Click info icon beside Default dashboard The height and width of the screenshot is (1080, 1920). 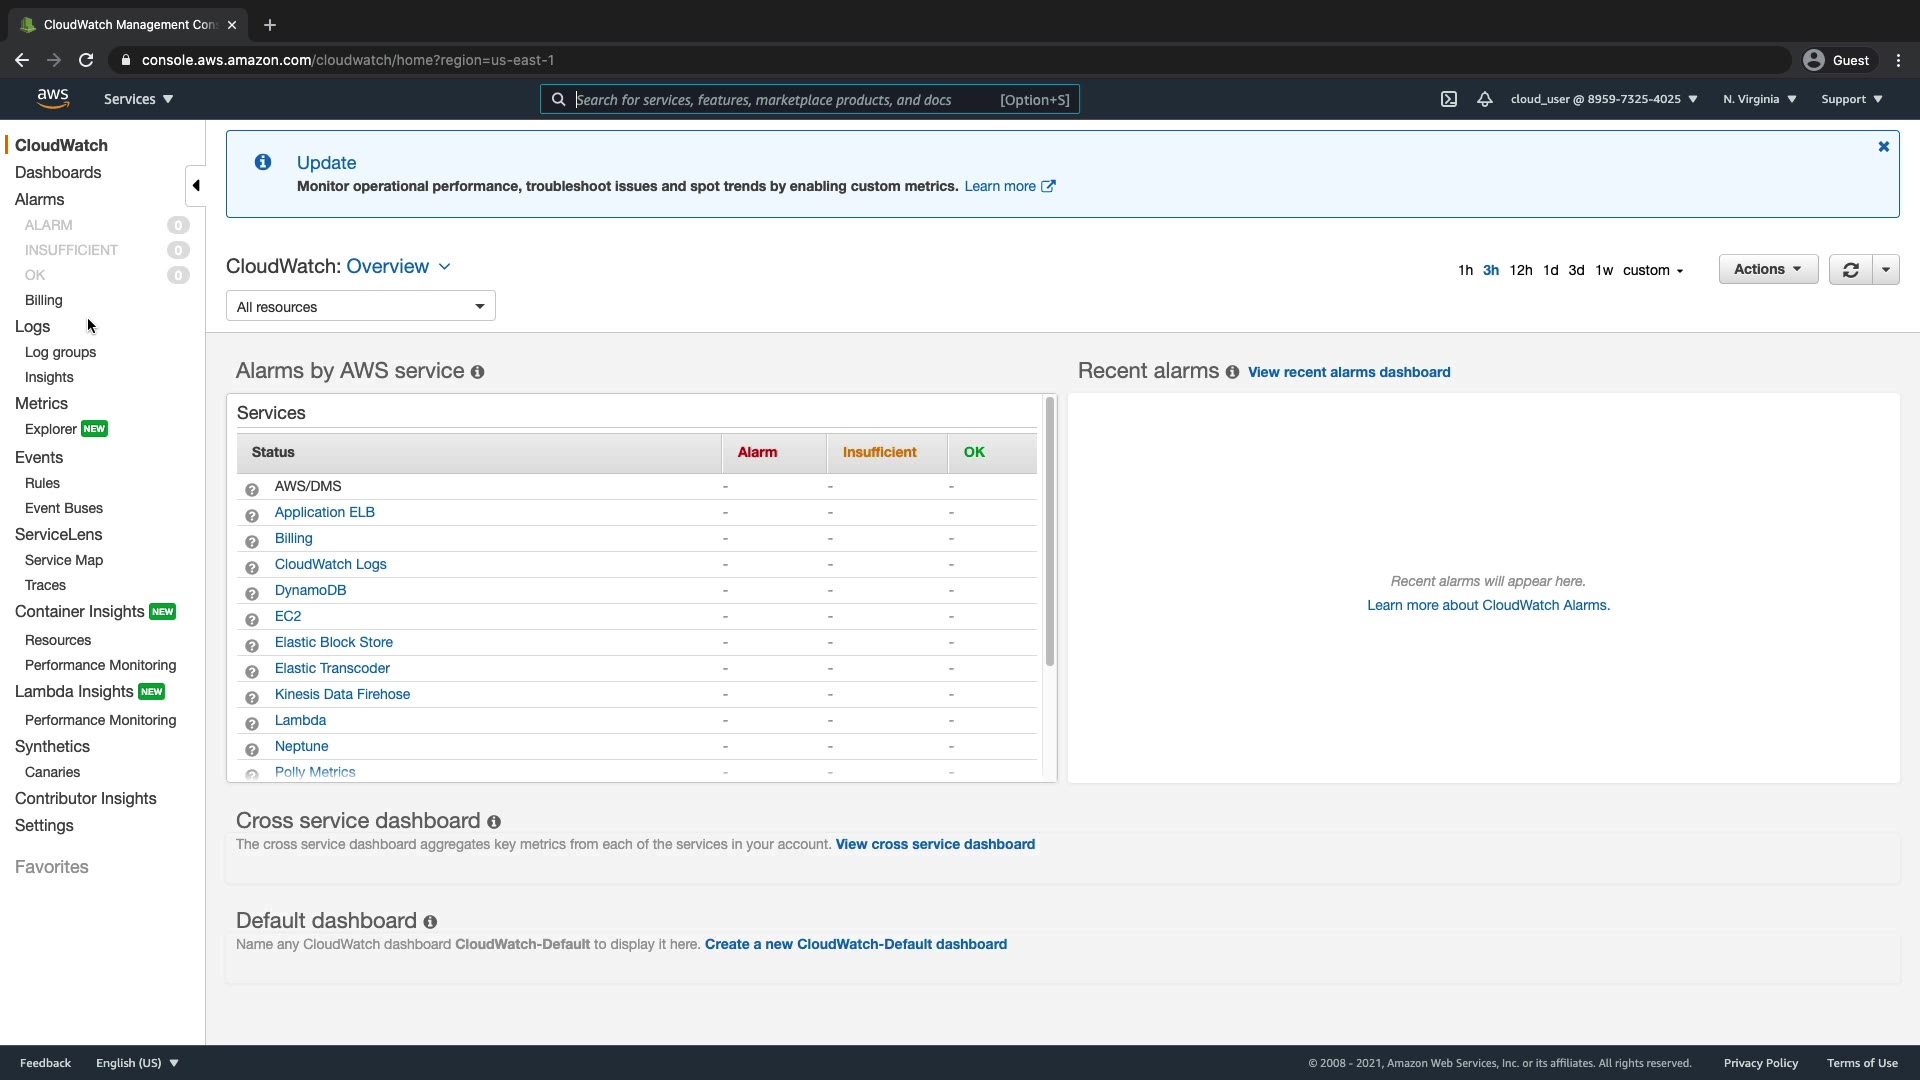pyautogui.click(x=430, y=922)
